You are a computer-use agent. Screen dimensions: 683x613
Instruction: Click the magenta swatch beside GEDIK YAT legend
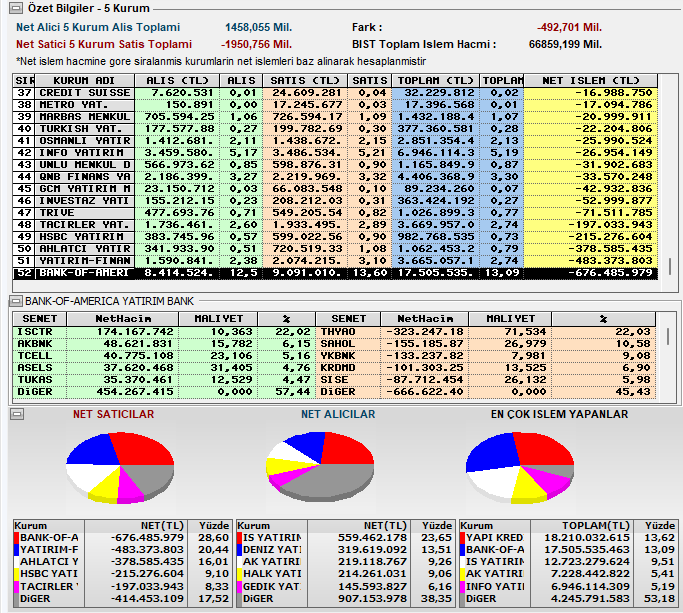point(240,586)
